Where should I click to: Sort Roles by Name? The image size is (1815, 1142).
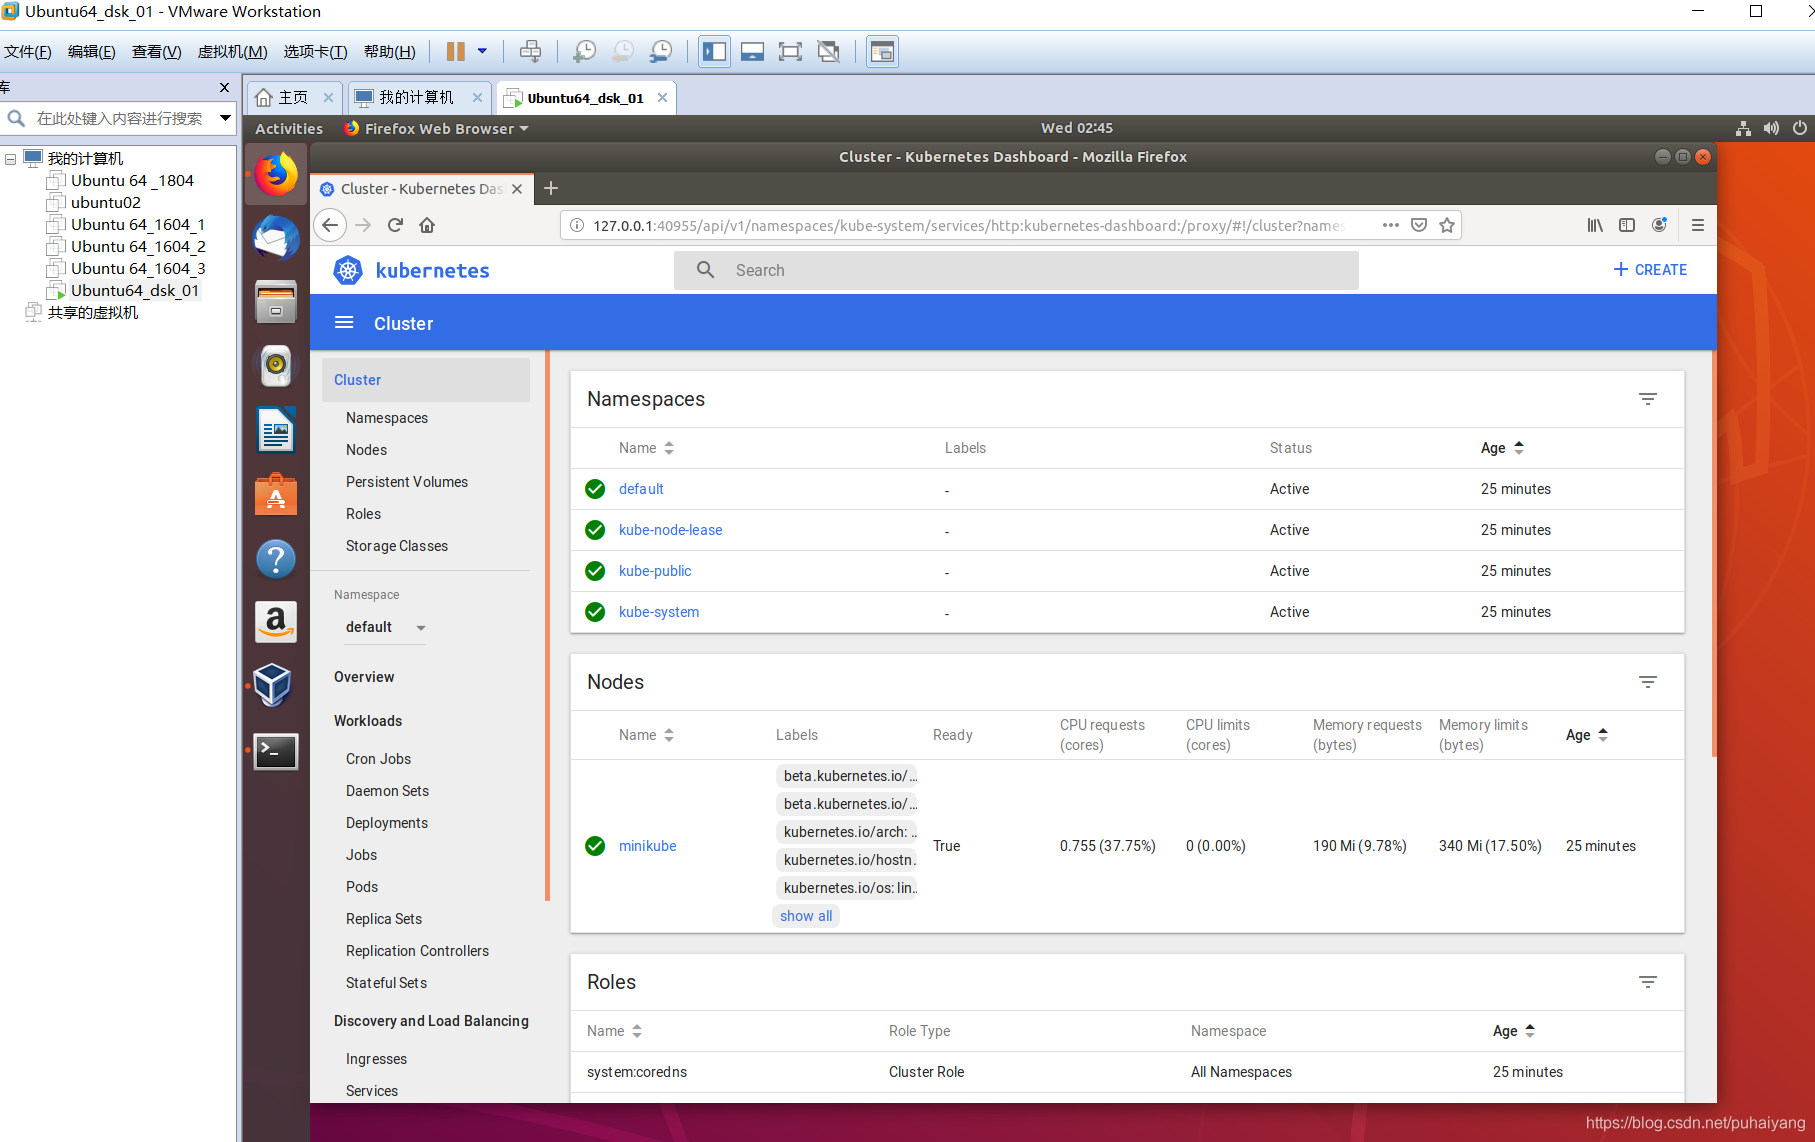[x=614, y=1031]
